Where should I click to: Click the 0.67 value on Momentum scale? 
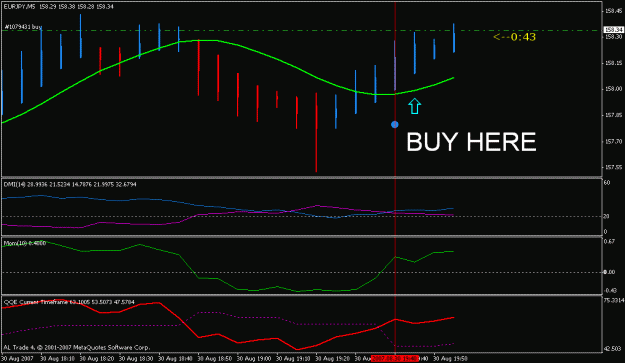(x=610, y=241)
